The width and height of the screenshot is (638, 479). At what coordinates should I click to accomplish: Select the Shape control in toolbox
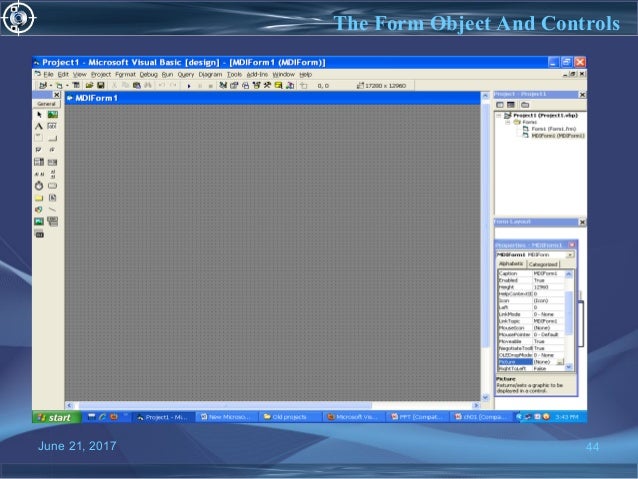(39, 210)
